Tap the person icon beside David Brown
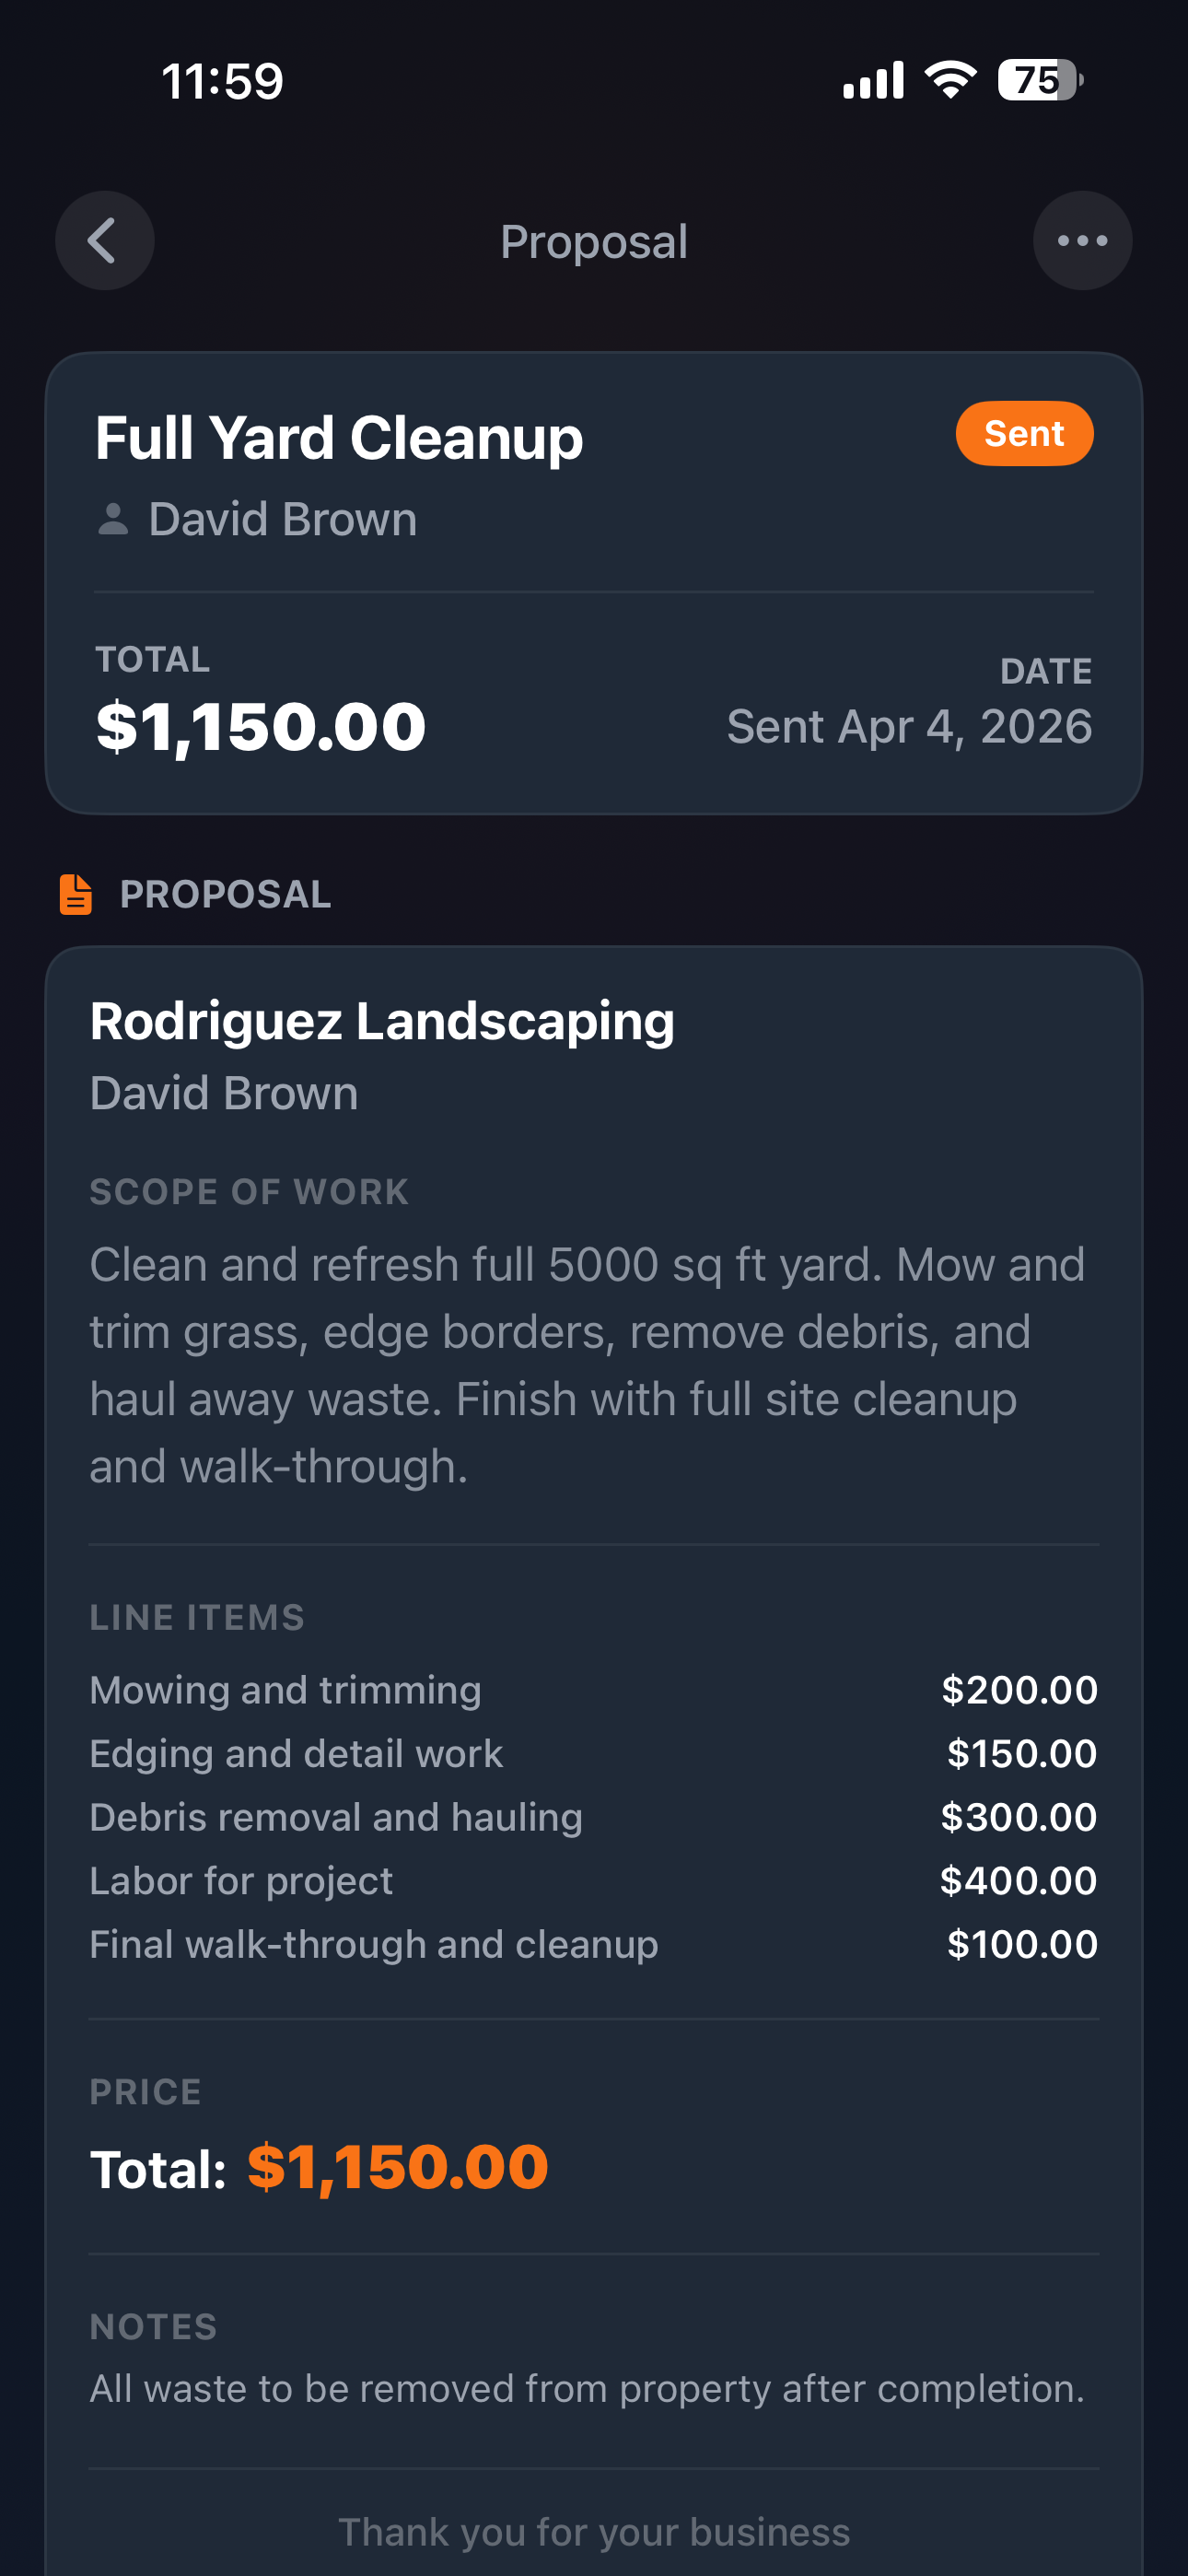 113,520
